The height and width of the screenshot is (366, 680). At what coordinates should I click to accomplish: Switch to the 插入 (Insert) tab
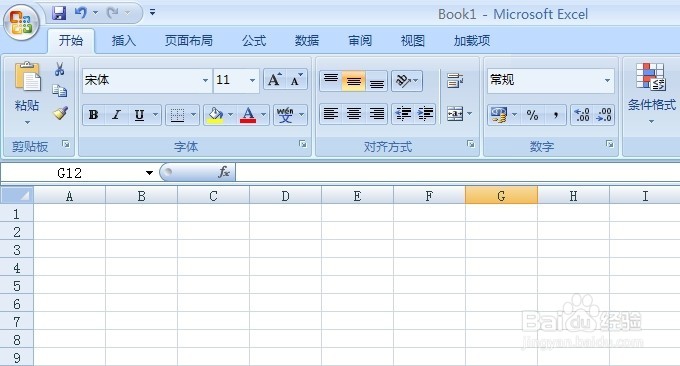(124, 41)
